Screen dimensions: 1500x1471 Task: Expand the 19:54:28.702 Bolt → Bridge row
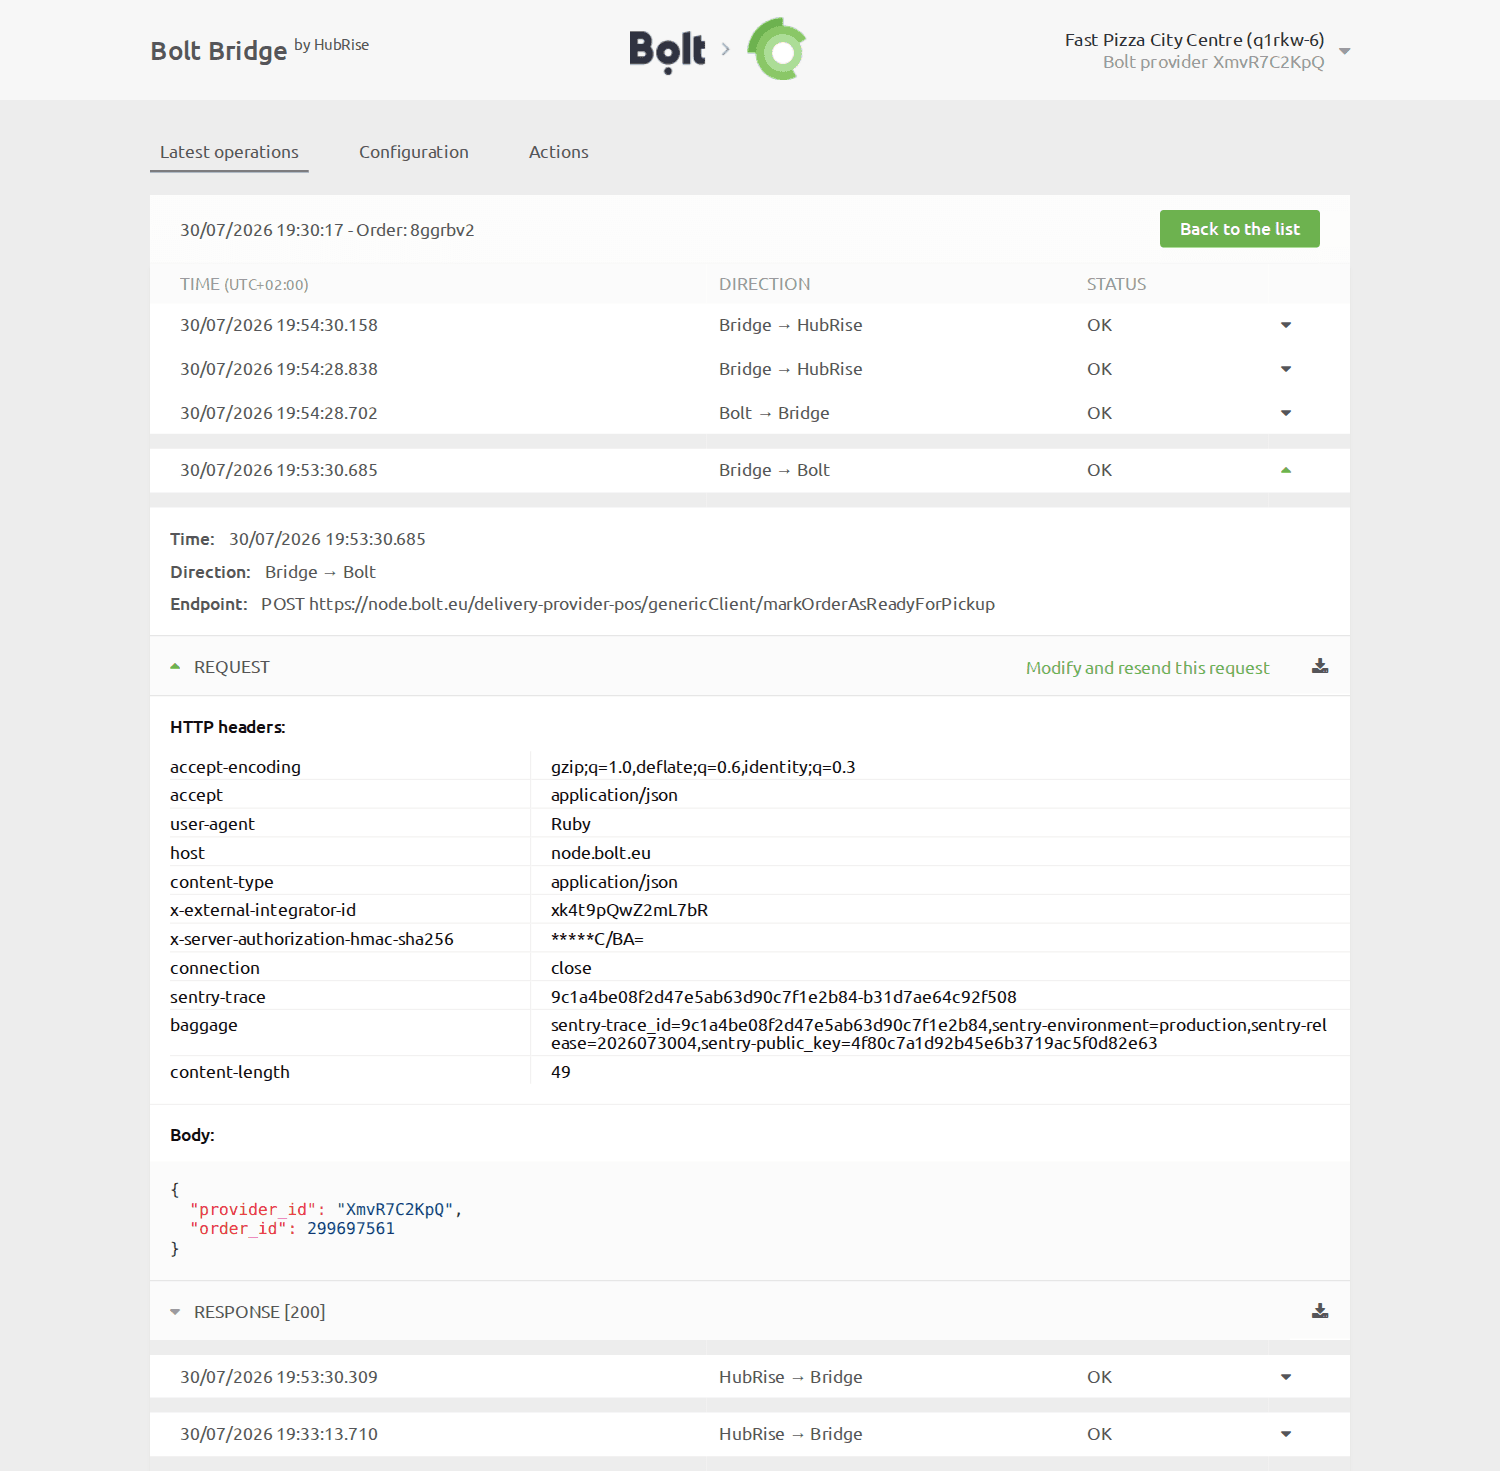pos(1286,413)
